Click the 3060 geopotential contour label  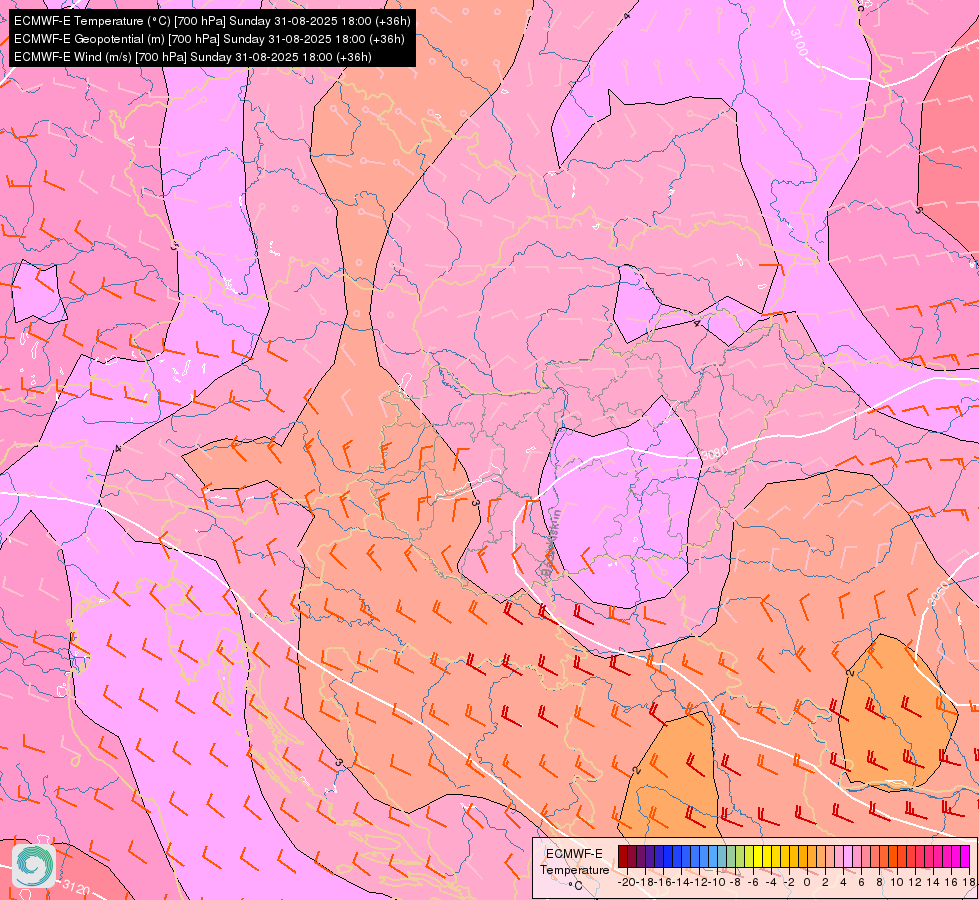pos(938,593)
